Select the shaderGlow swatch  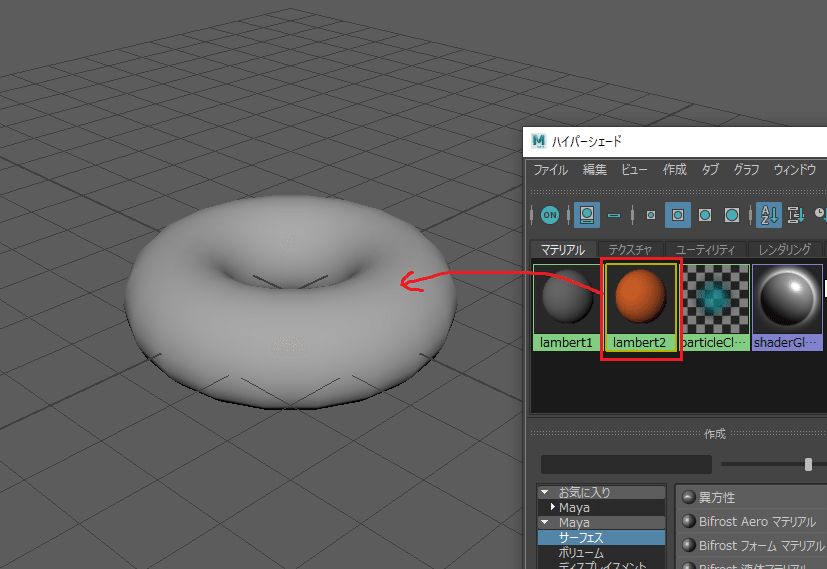[787, 307]
